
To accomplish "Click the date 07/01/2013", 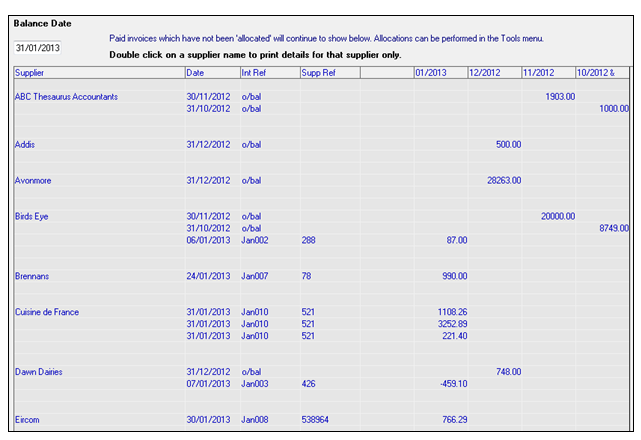I will click(208, 384).
